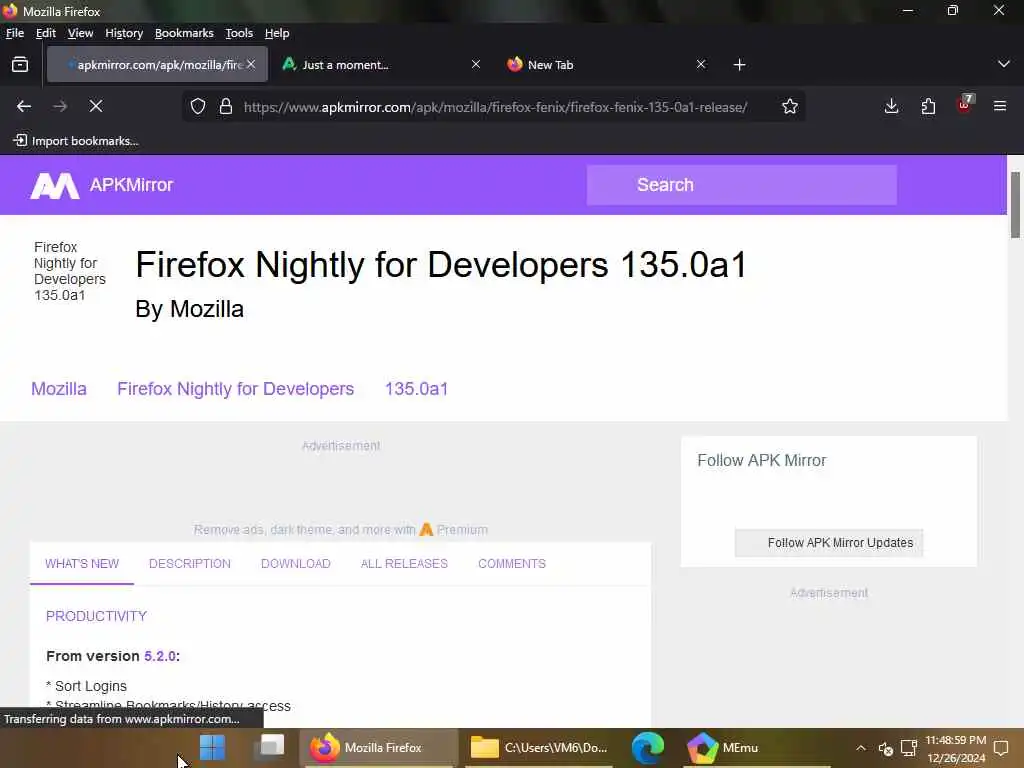List all tabs dropdown chevron
Viewport: 1024px width, 768px height.
click(1004, 64)
